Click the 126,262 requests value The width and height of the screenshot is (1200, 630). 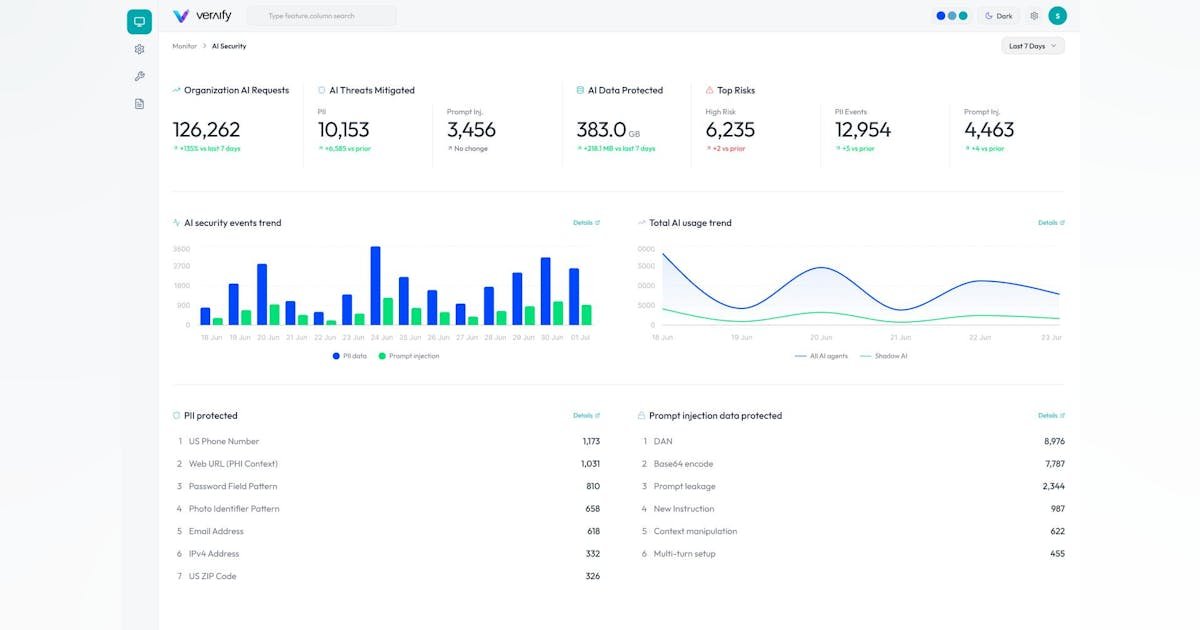pyautogui.click(x=206, y=130)
